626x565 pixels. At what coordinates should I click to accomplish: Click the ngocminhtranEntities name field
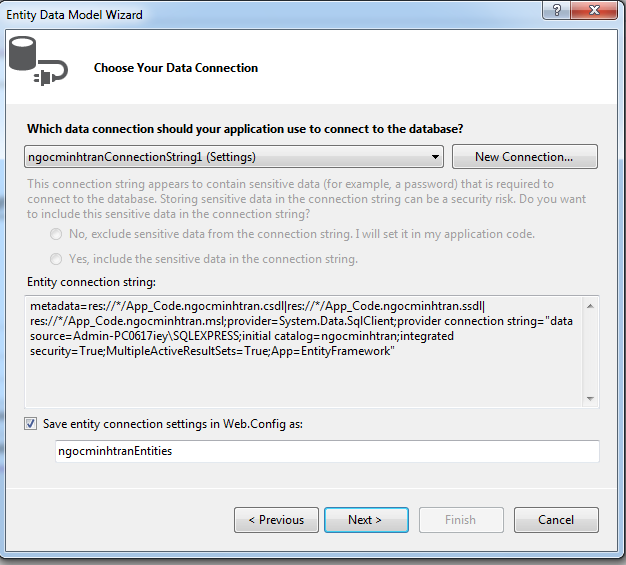(327, 451)
